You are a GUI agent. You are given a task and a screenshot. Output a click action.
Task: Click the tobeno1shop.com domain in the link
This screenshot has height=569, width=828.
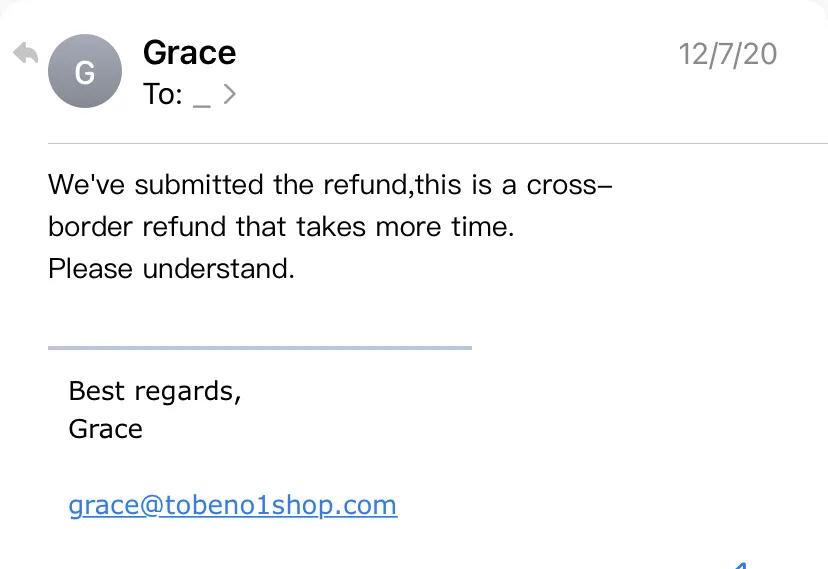(x=281, y=506)
